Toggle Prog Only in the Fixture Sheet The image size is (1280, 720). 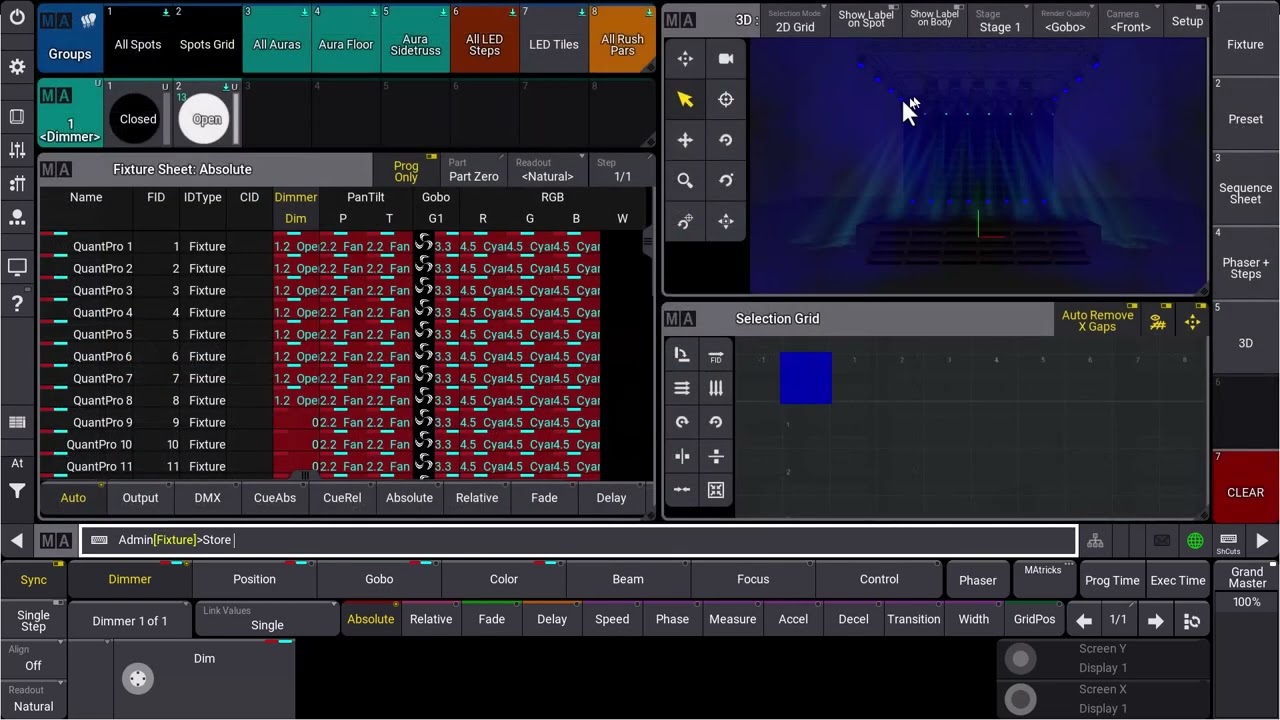(x=406, y=171)
